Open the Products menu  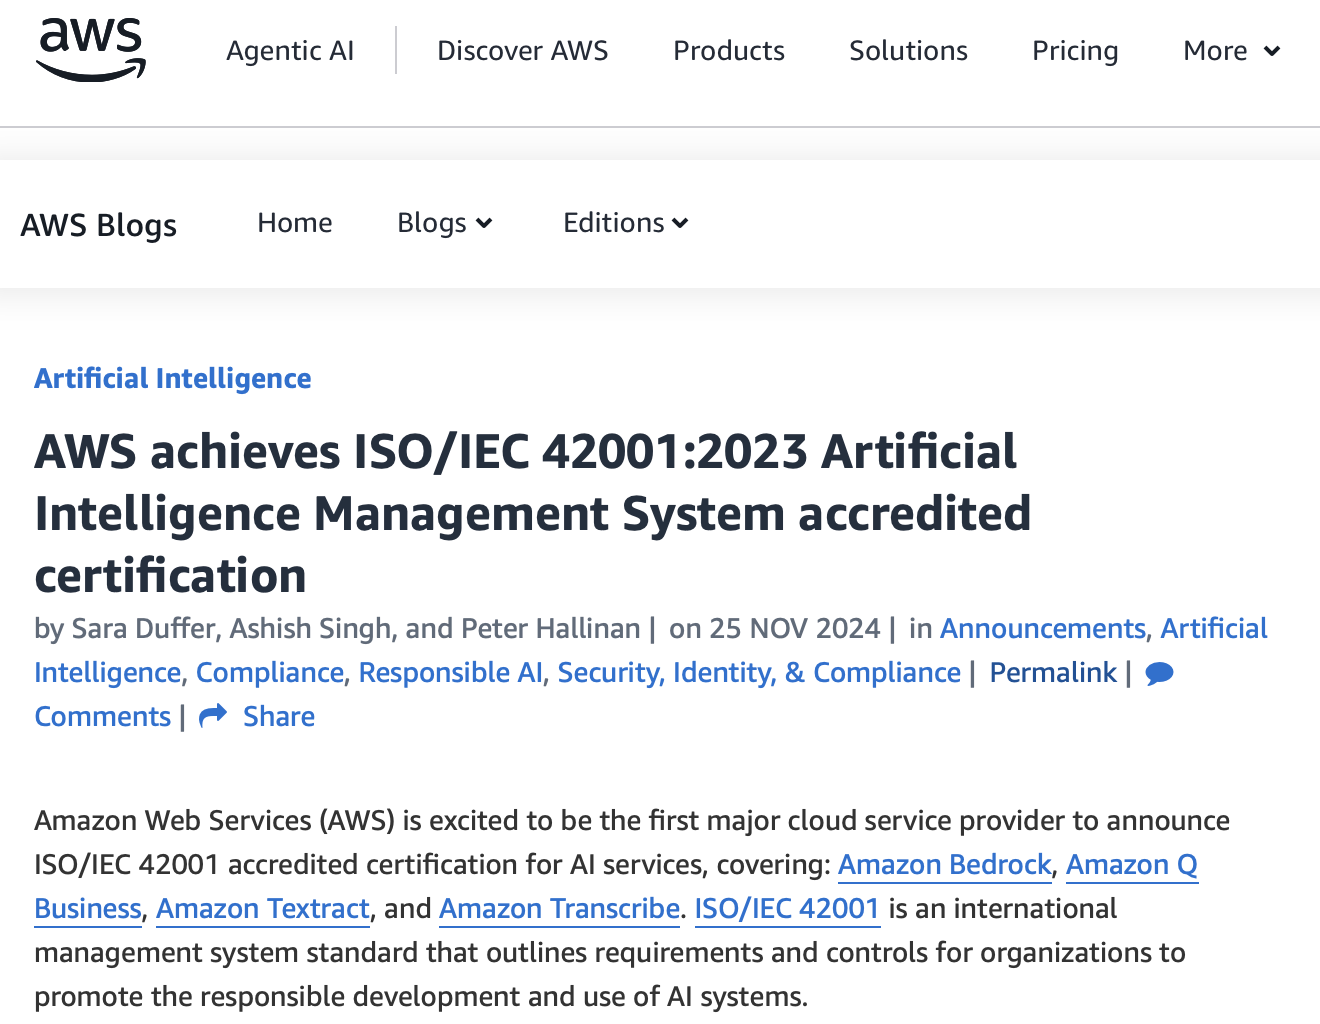(728, 51)
